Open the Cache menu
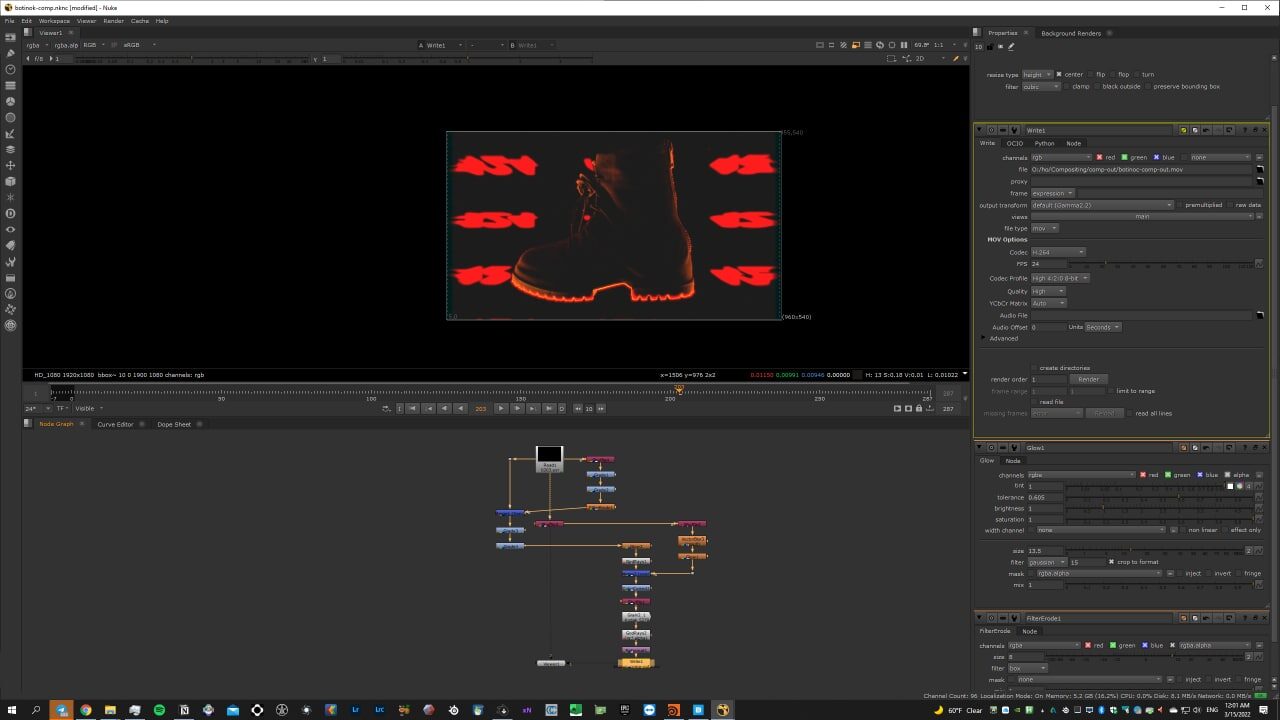 click(x=140, y=20)
